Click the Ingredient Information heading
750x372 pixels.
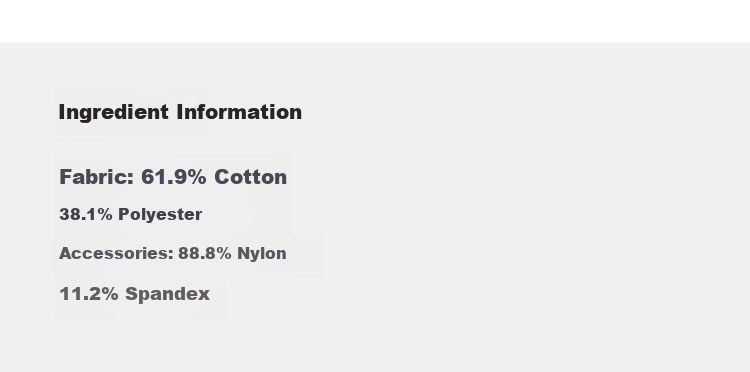pyautogui.click(x=180, y=113)
